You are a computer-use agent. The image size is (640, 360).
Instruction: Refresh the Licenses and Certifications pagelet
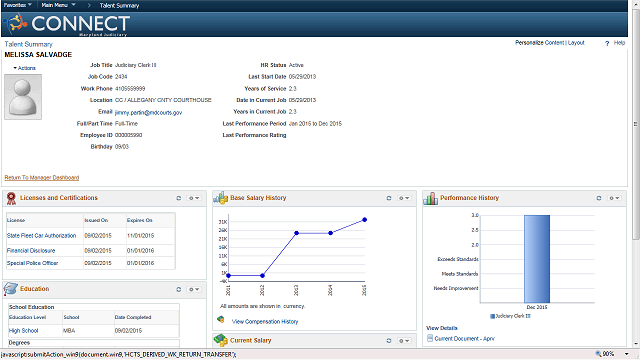pyautogui.click(x=178, y=198)
